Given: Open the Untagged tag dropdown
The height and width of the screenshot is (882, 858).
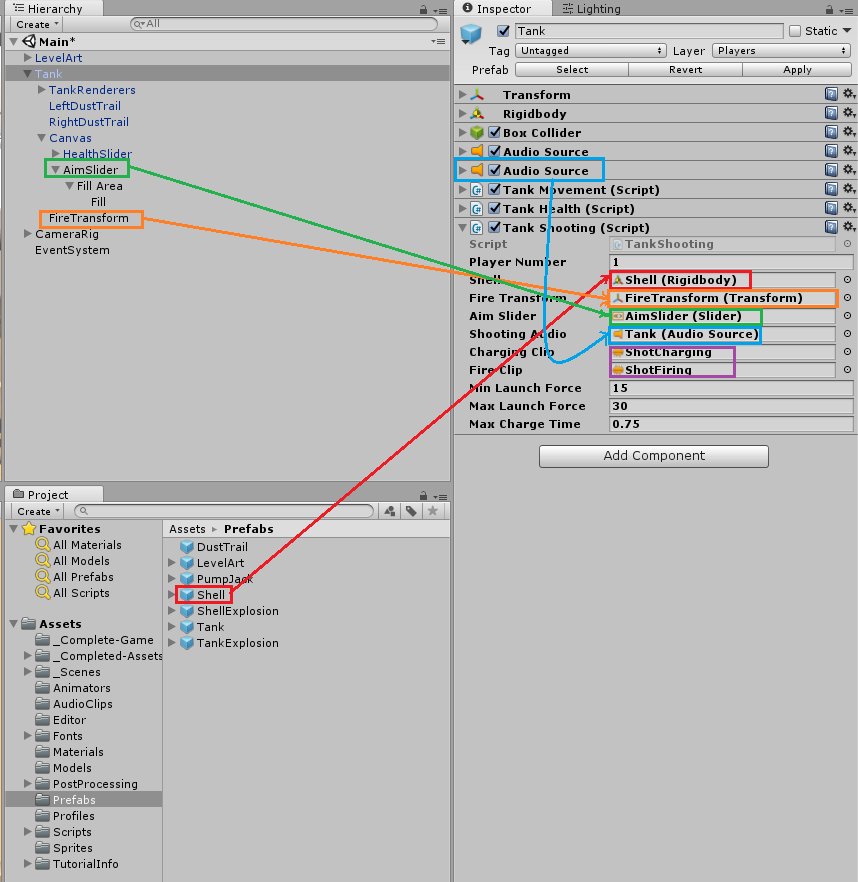Looking at the screenshot, I should pos(590,50).
